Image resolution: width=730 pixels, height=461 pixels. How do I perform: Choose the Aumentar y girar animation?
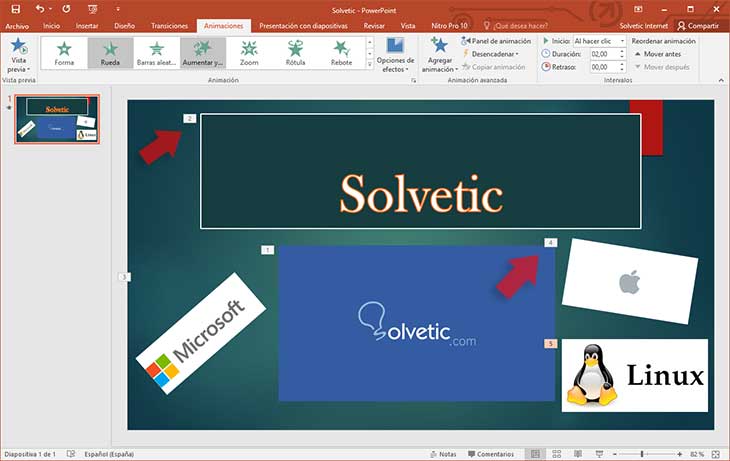pos(203,53)
